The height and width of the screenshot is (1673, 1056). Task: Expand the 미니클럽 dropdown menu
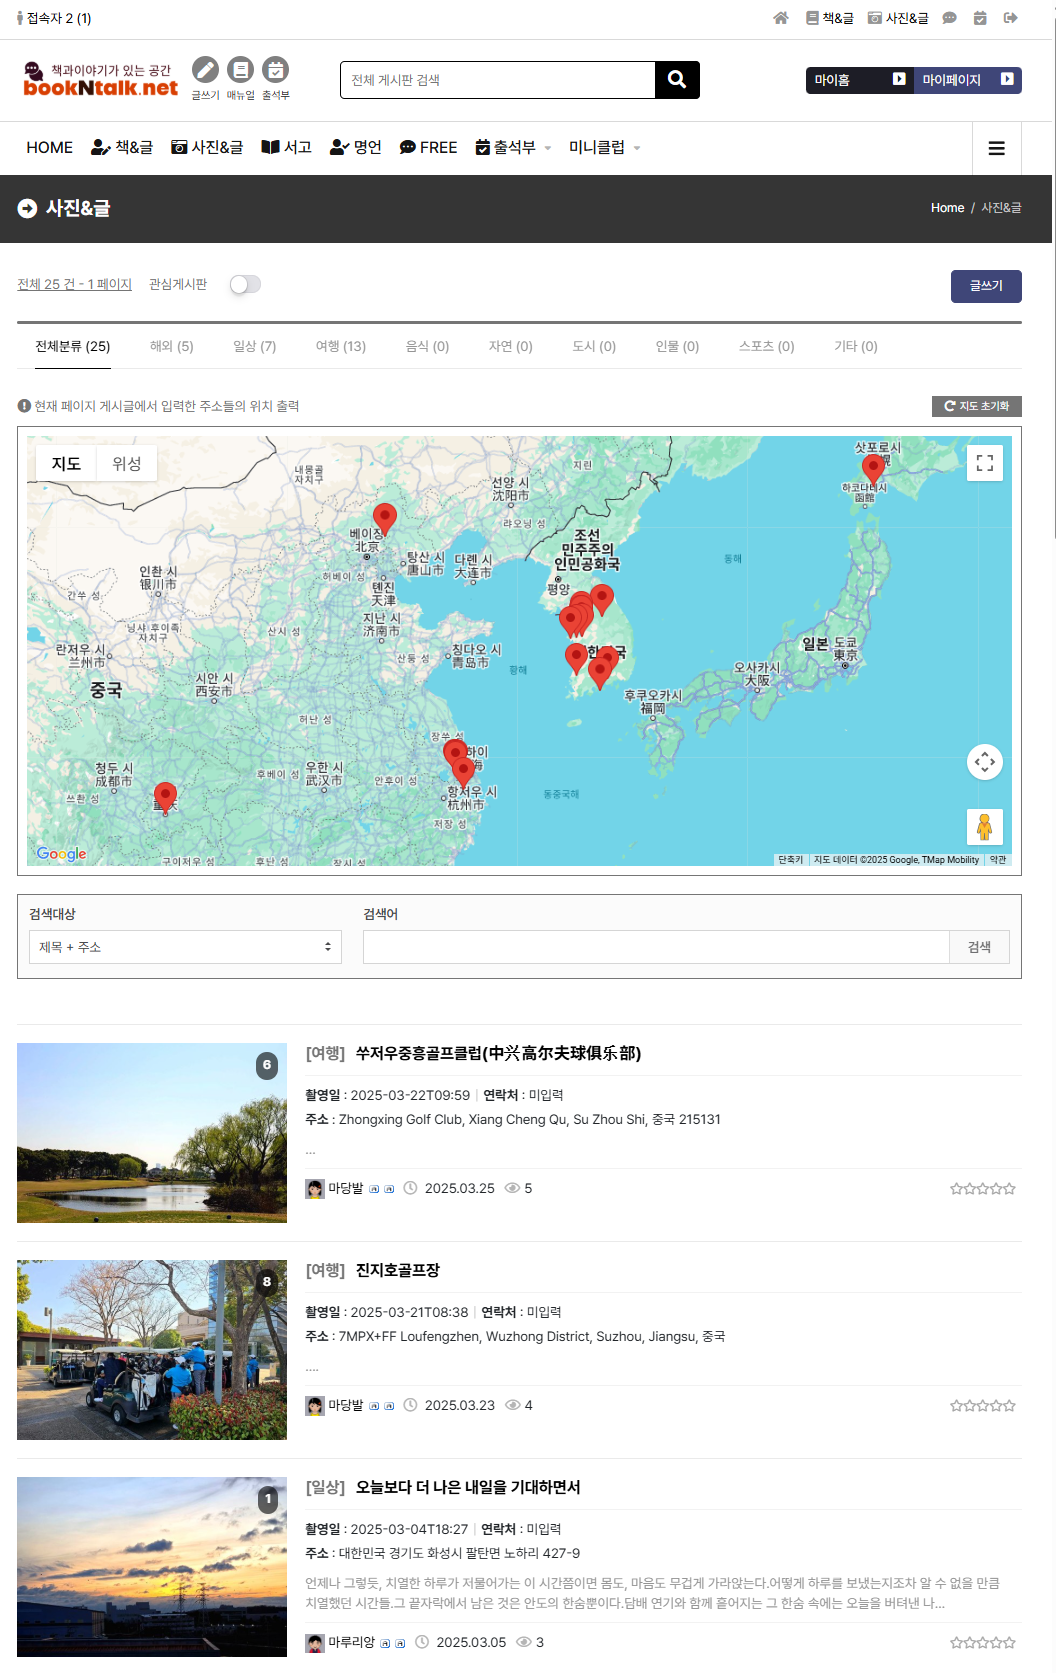pyautogui.click(x=604, y=148)
